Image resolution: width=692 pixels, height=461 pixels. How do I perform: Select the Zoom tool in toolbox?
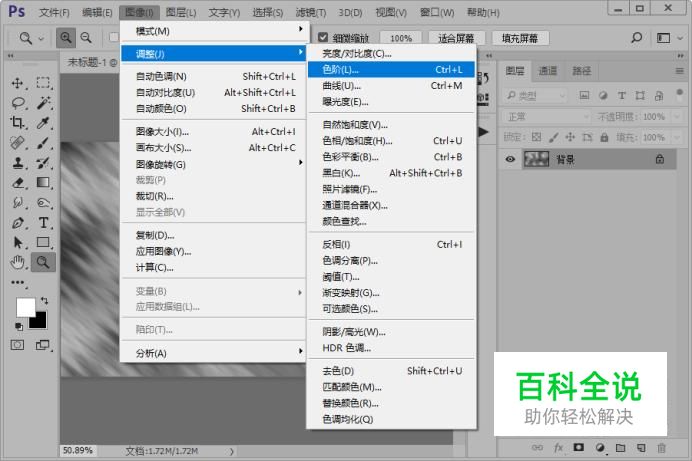[43, 262]
